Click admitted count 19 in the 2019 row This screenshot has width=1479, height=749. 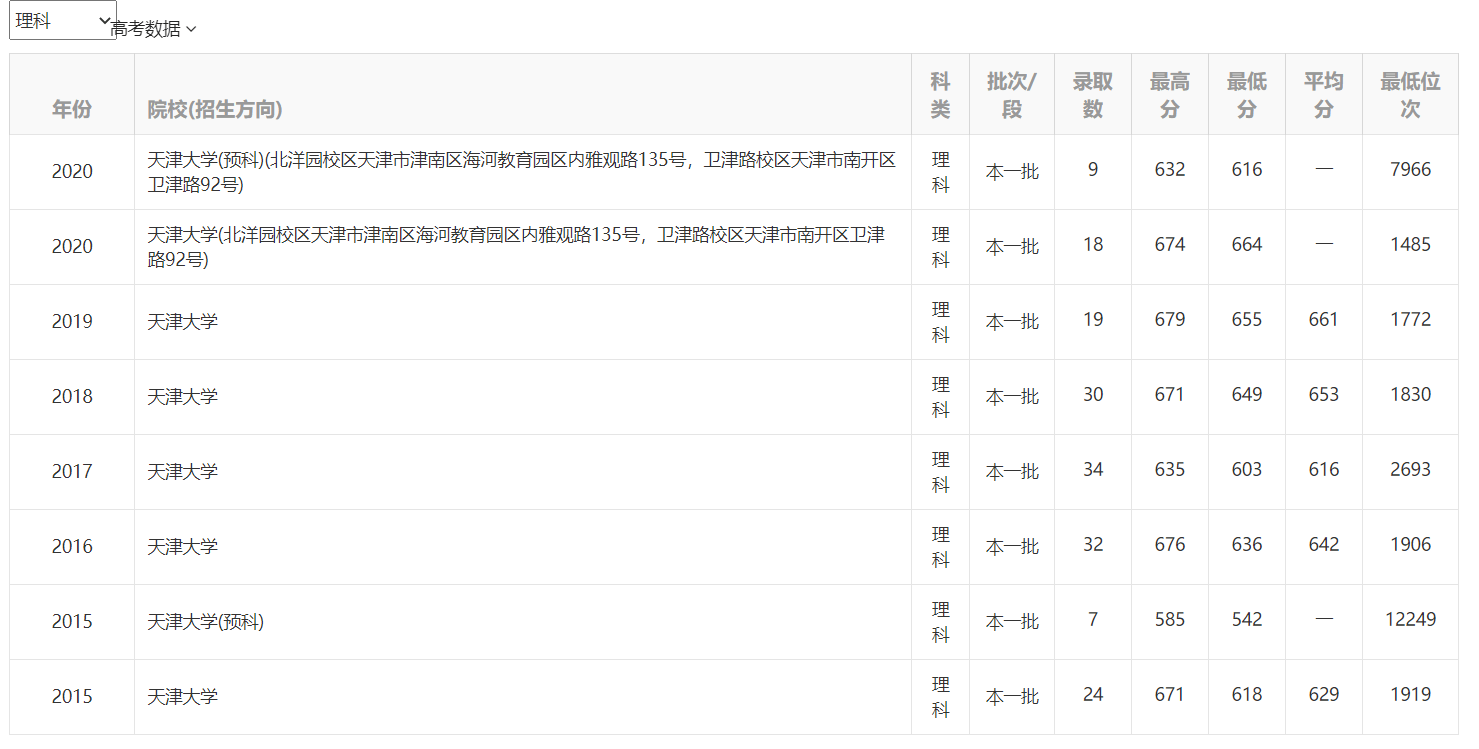coord(1093,319)
